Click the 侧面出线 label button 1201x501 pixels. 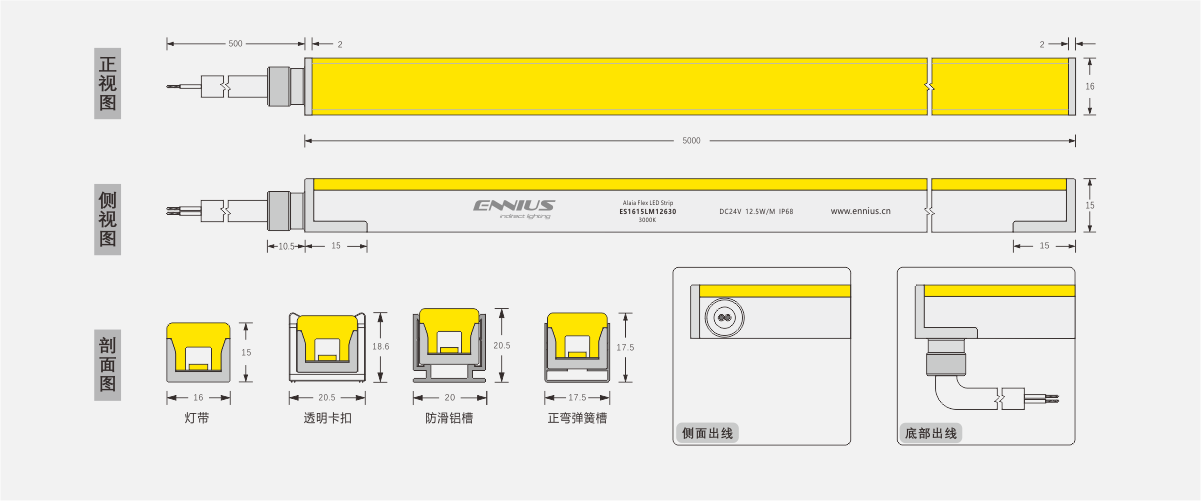707,433
